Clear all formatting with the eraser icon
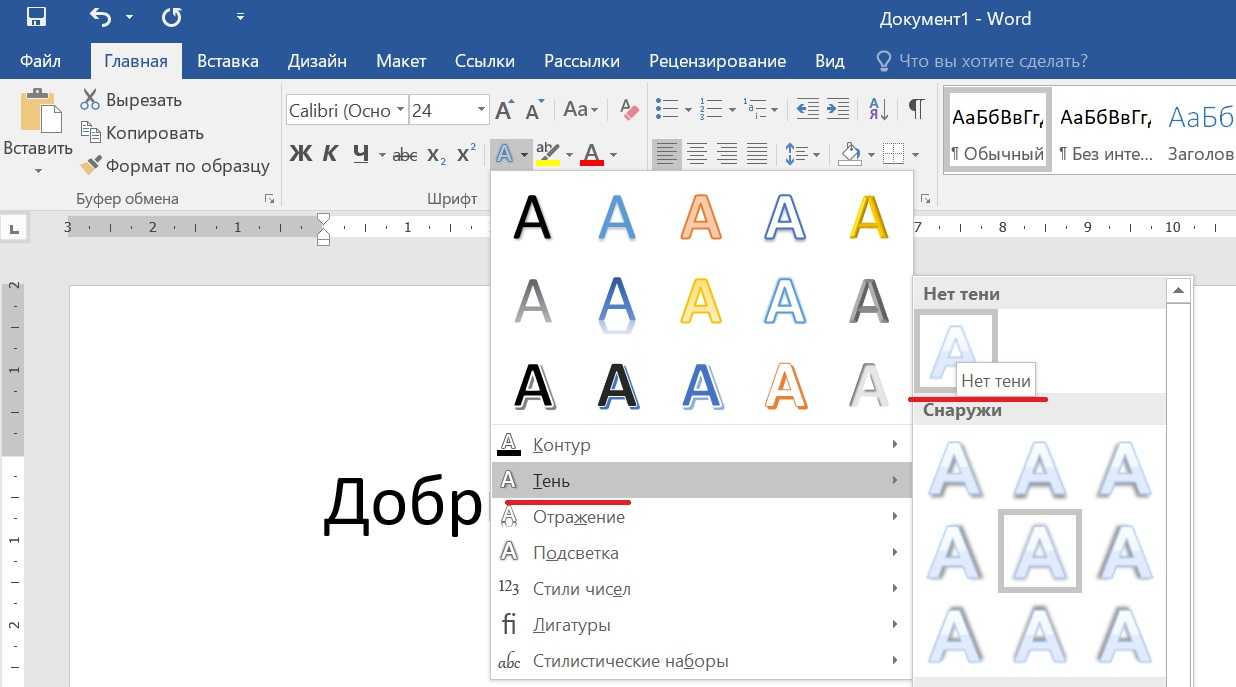Viewport: 1236px width, 687px height. click(x=629, y=110)
